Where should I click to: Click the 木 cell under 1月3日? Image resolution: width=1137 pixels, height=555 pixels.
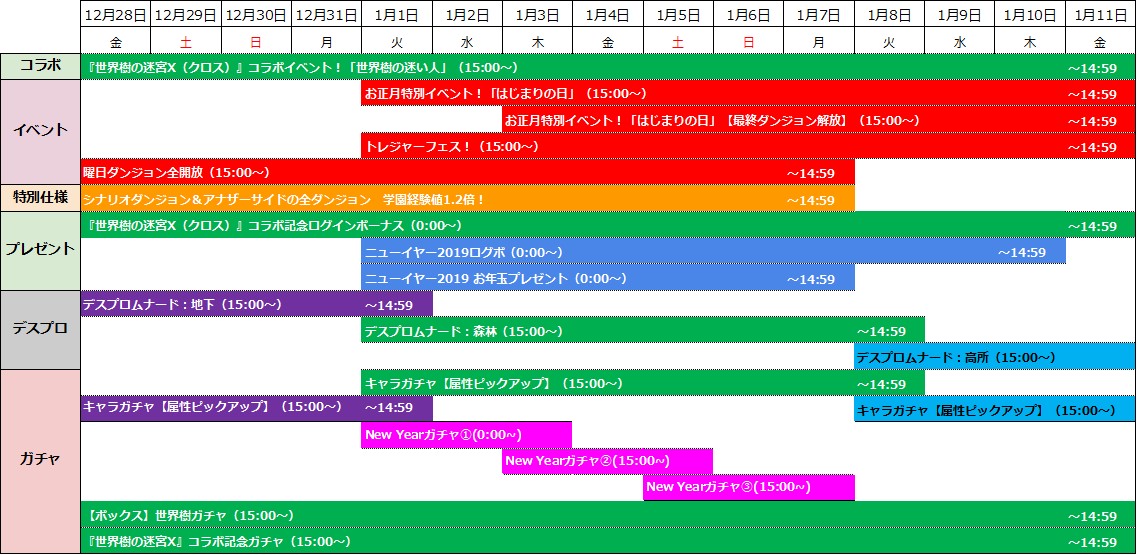pos(537,42)
